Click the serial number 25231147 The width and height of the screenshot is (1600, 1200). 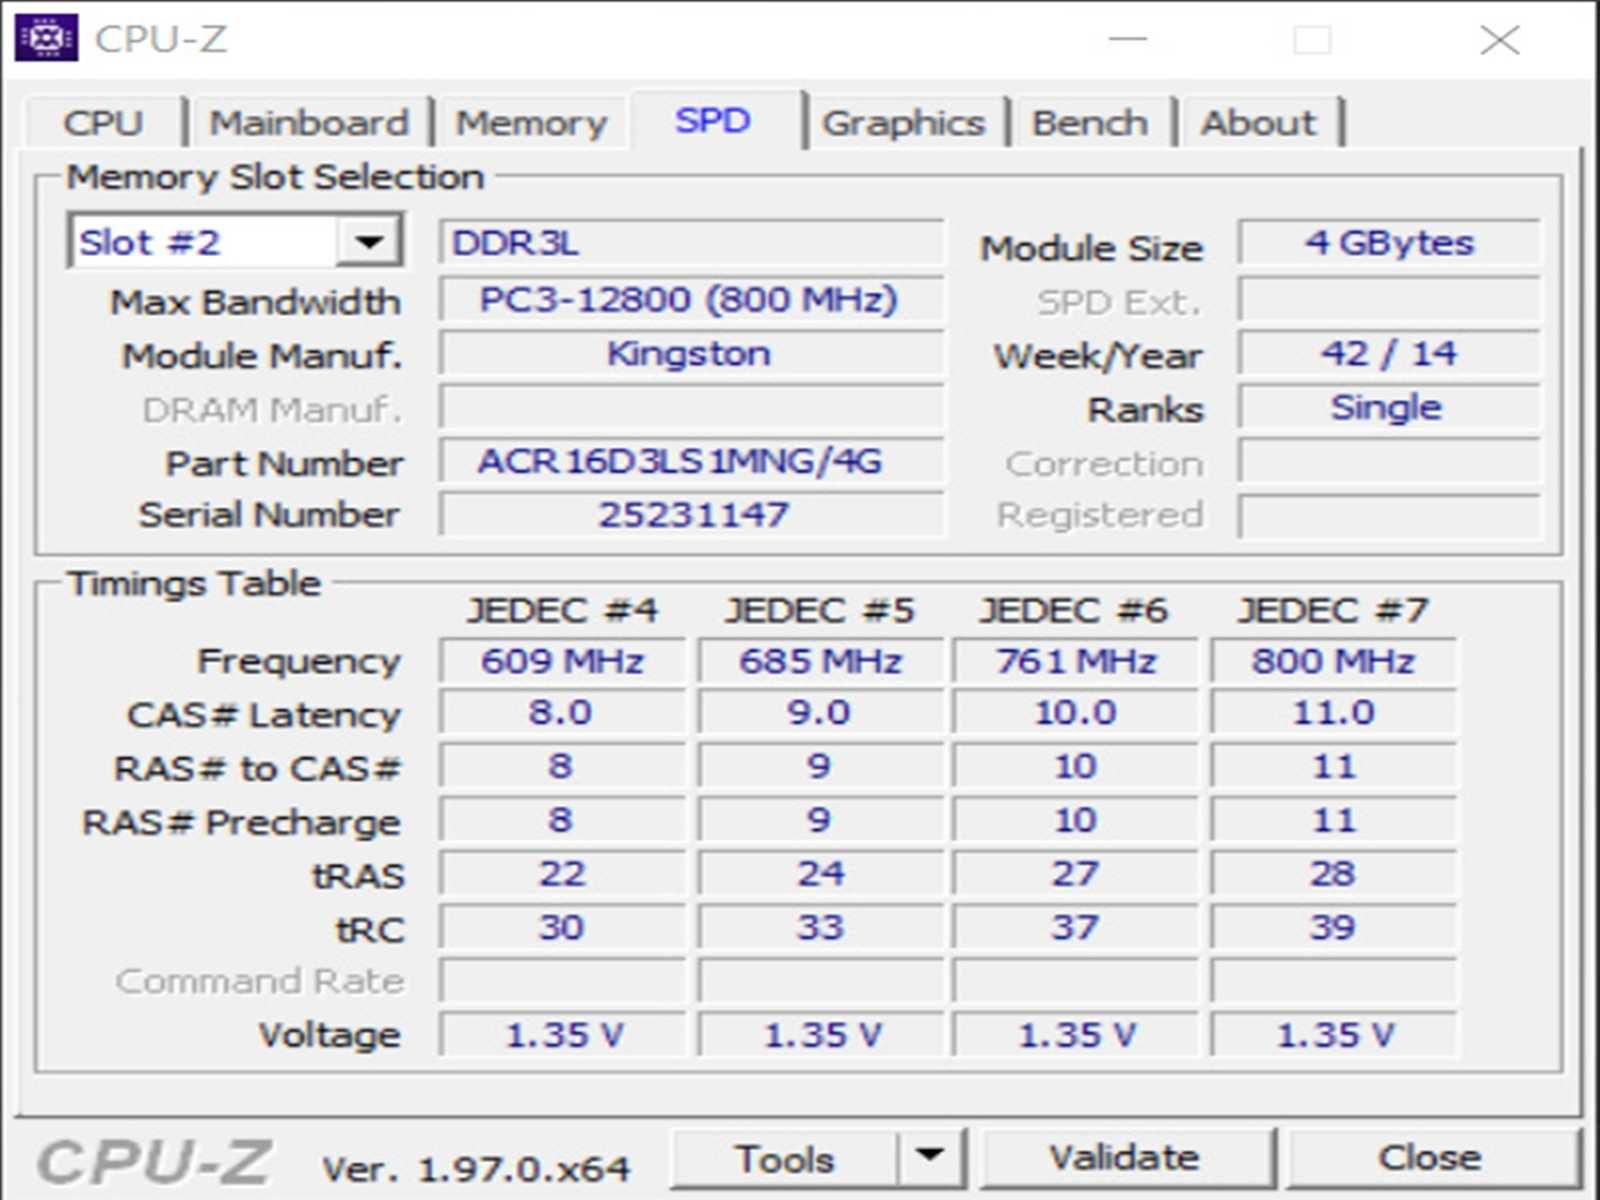[x=691, y=515]
